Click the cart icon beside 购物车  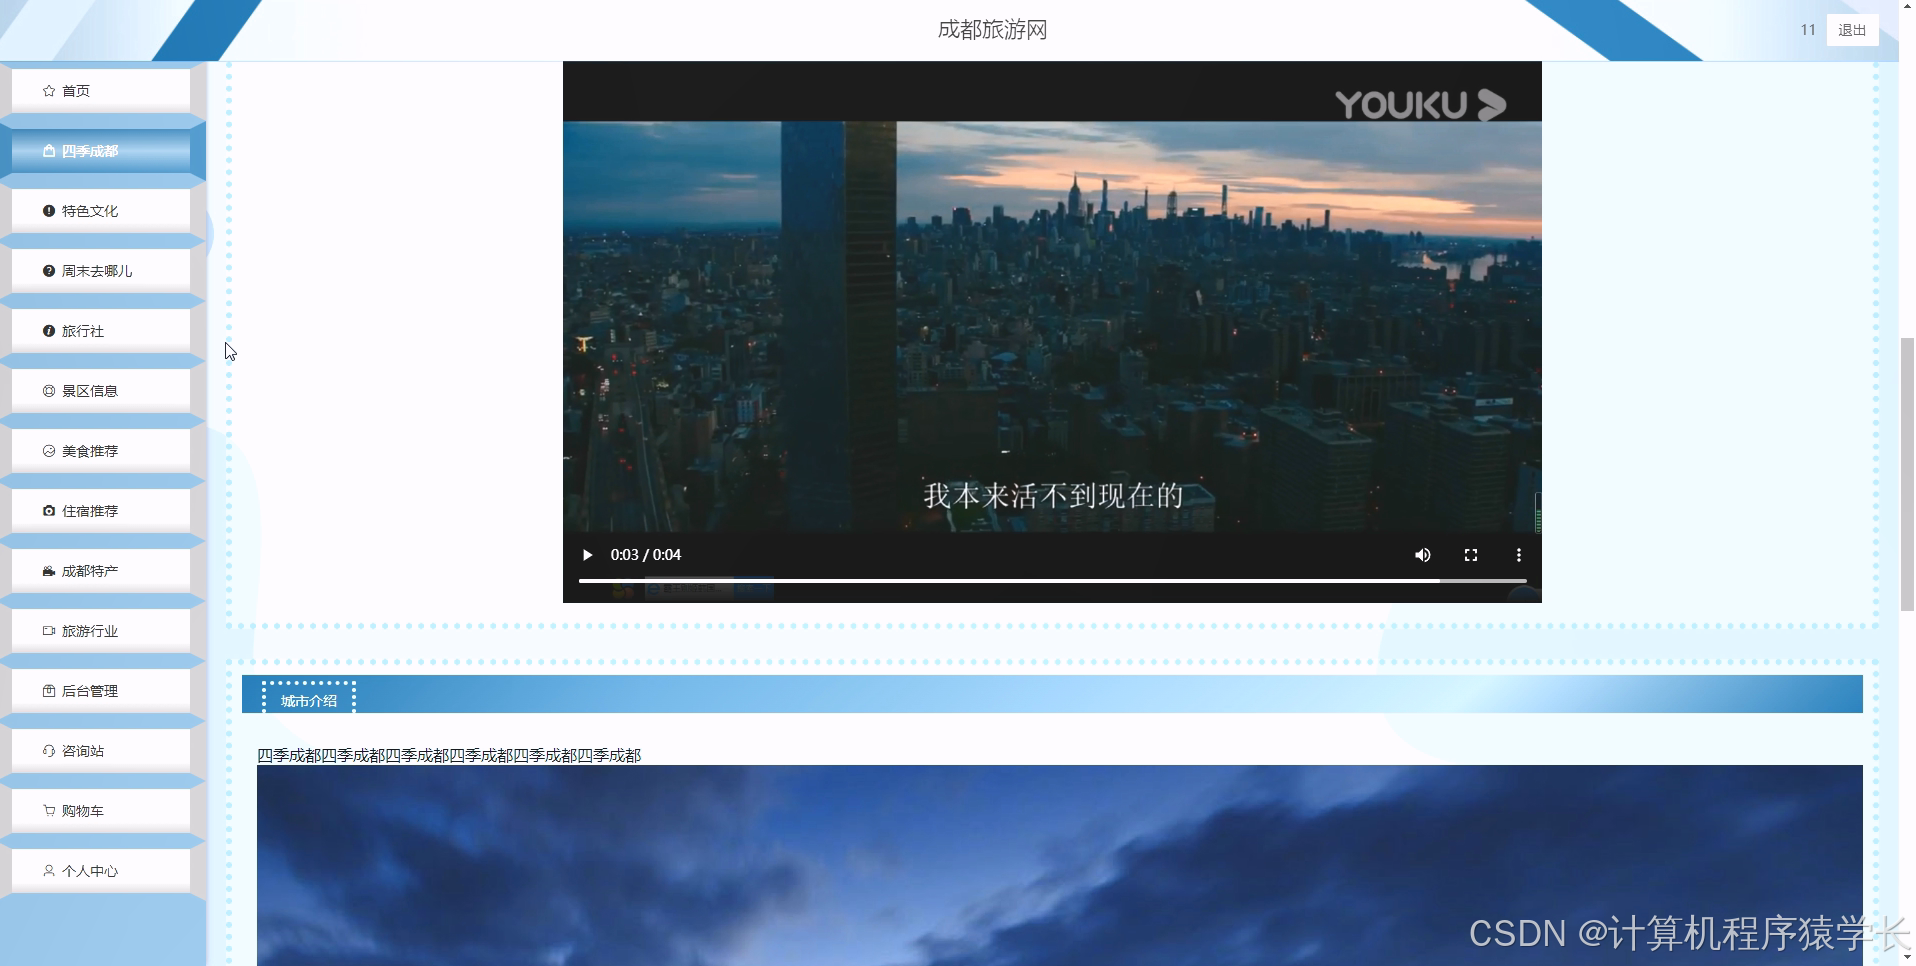click(49, 811)
